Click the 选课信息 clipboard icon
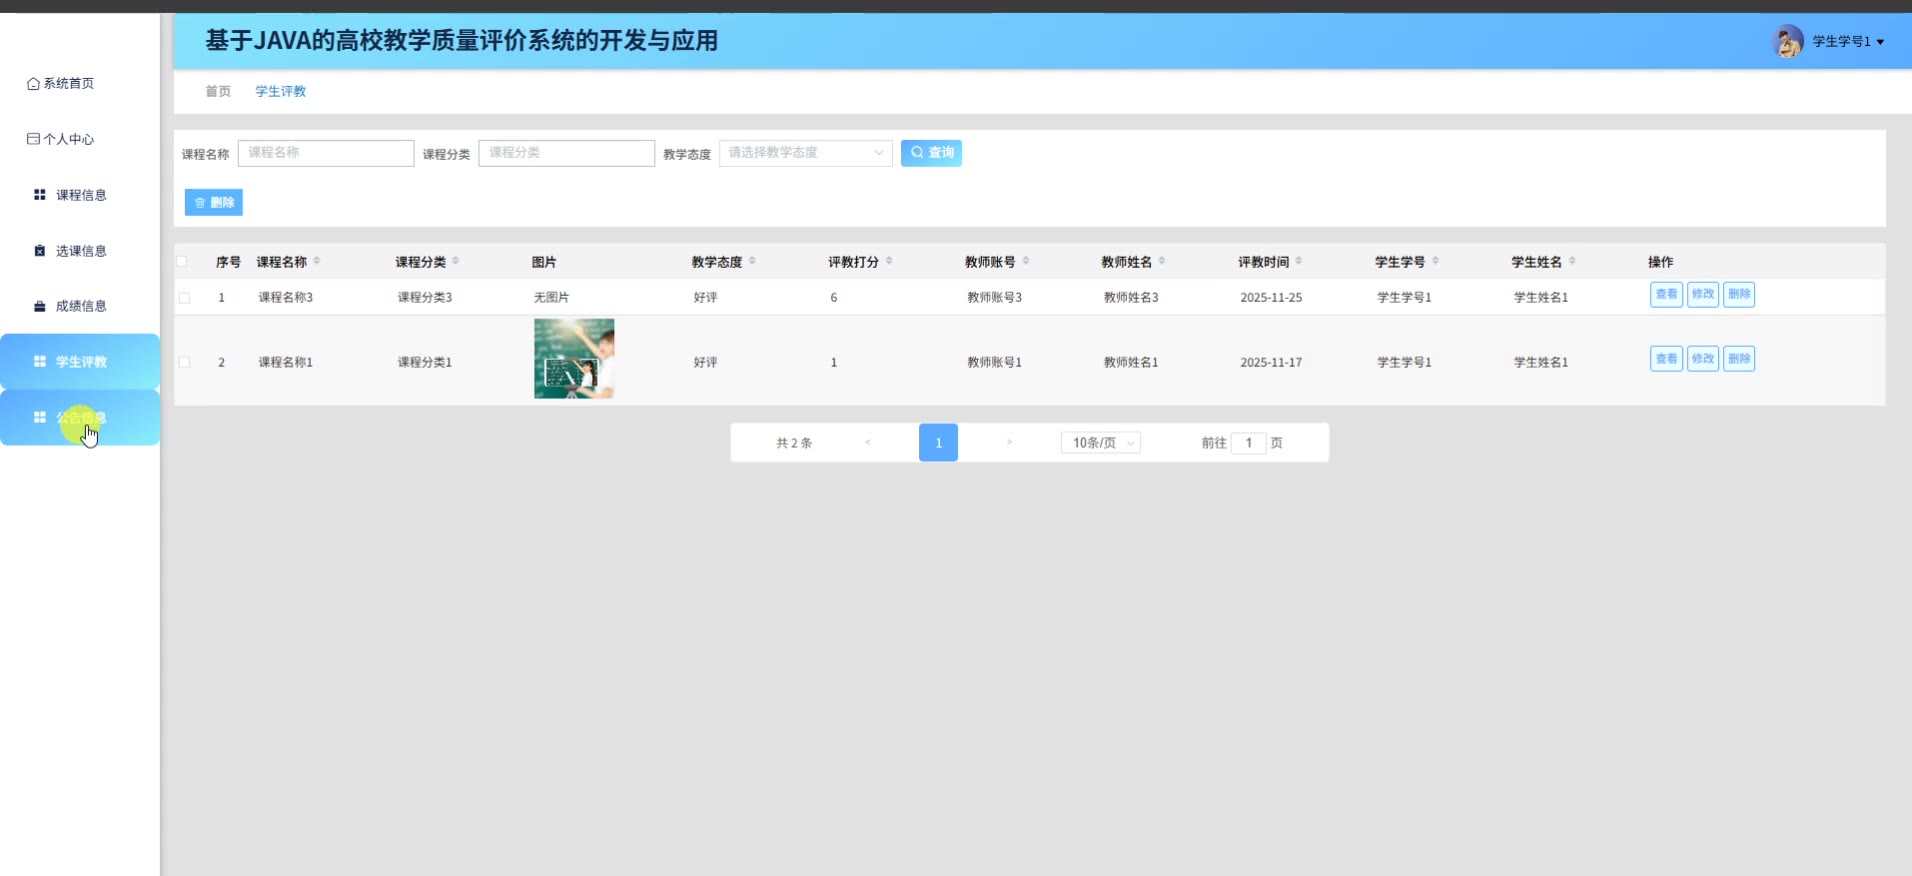The image size is (1912, 876). [x=40, y=251]
